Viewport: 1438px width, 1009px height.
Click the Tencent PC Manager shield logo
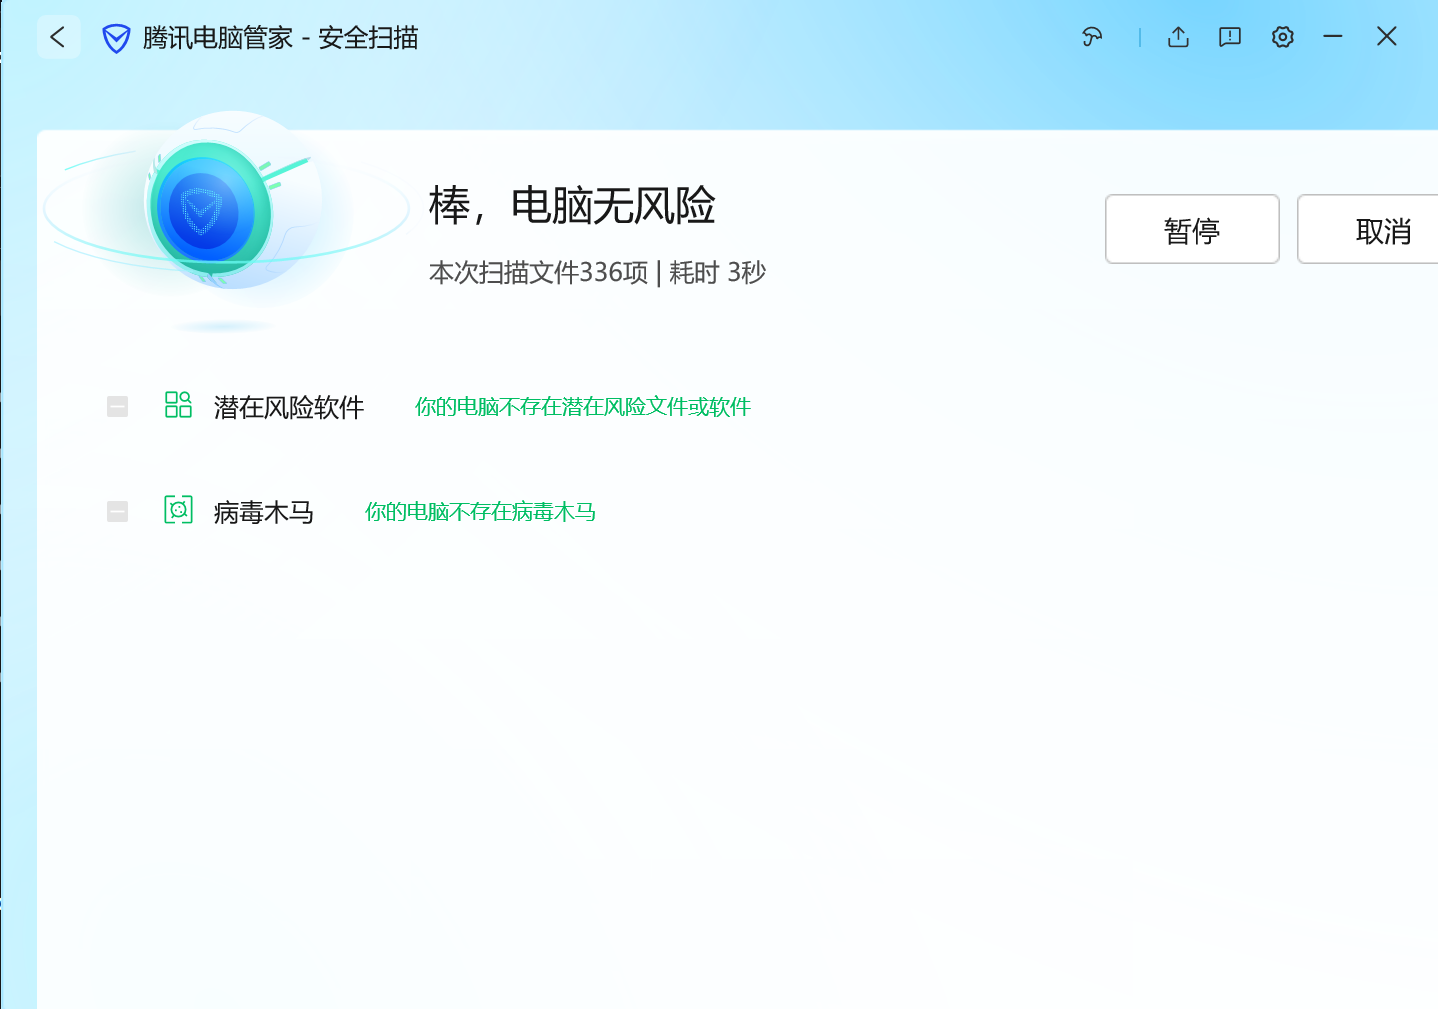[117, 39]
